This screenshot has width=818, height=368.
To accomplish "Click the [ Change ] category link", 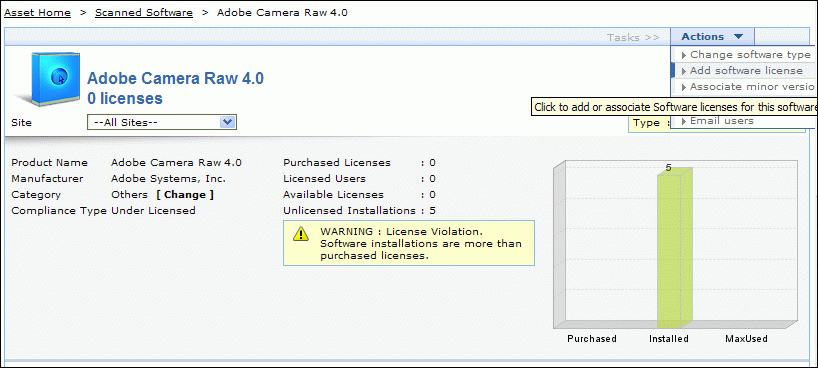I will click(x=185, y=195).
